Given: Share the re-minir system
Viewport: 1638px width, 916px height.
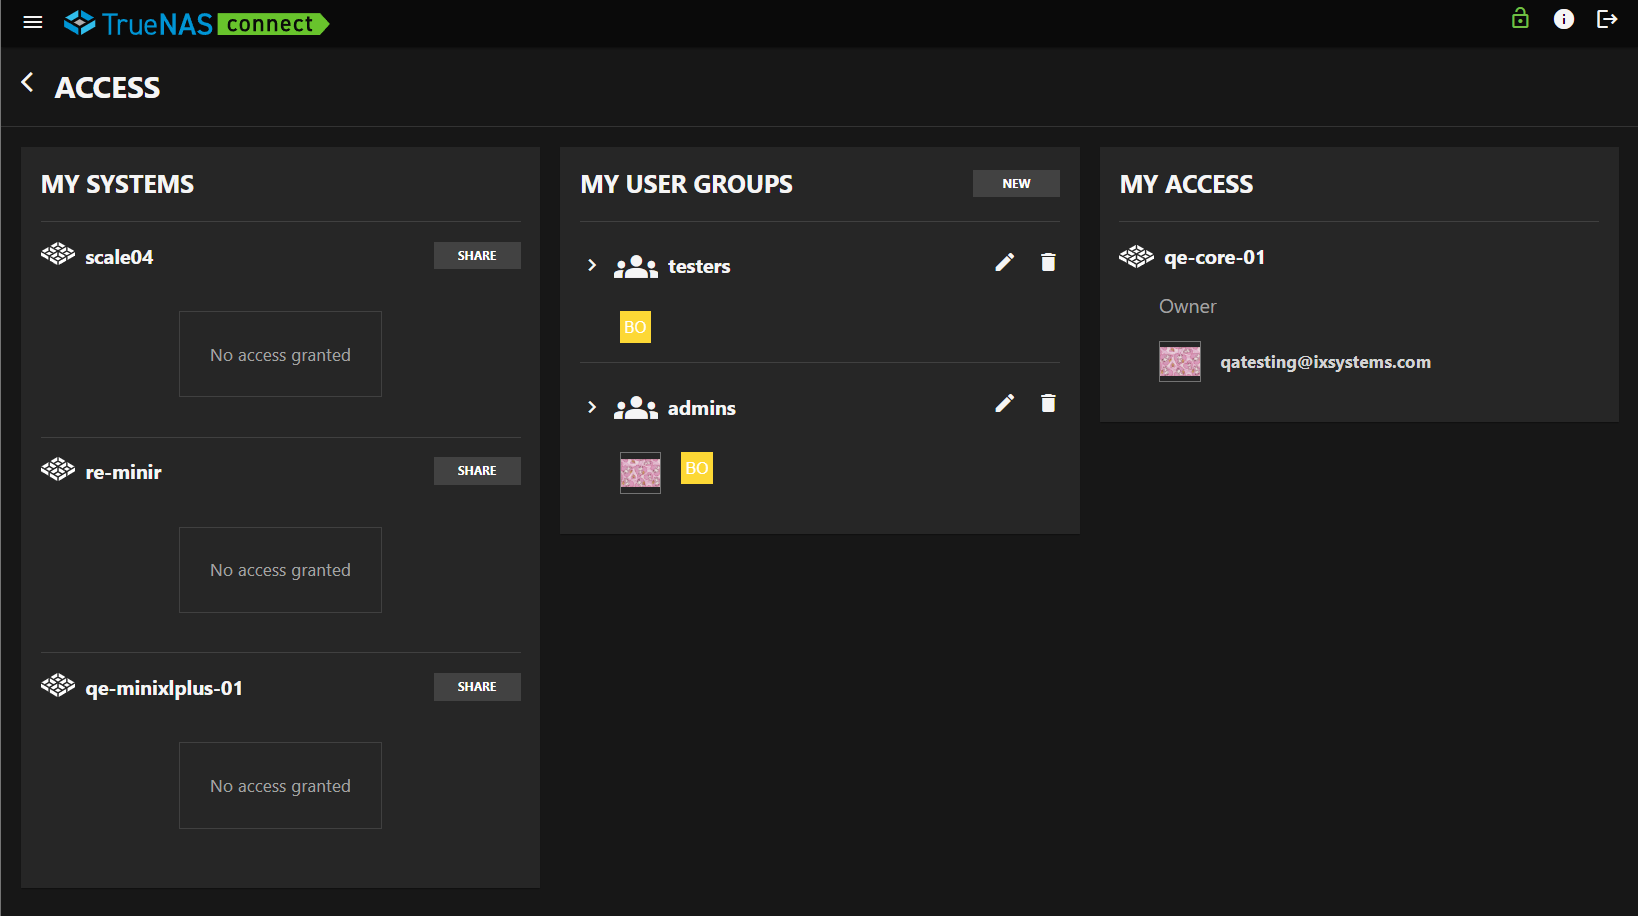Looking at the screenshot, I should pyautogui.click(x=477, y=471).
